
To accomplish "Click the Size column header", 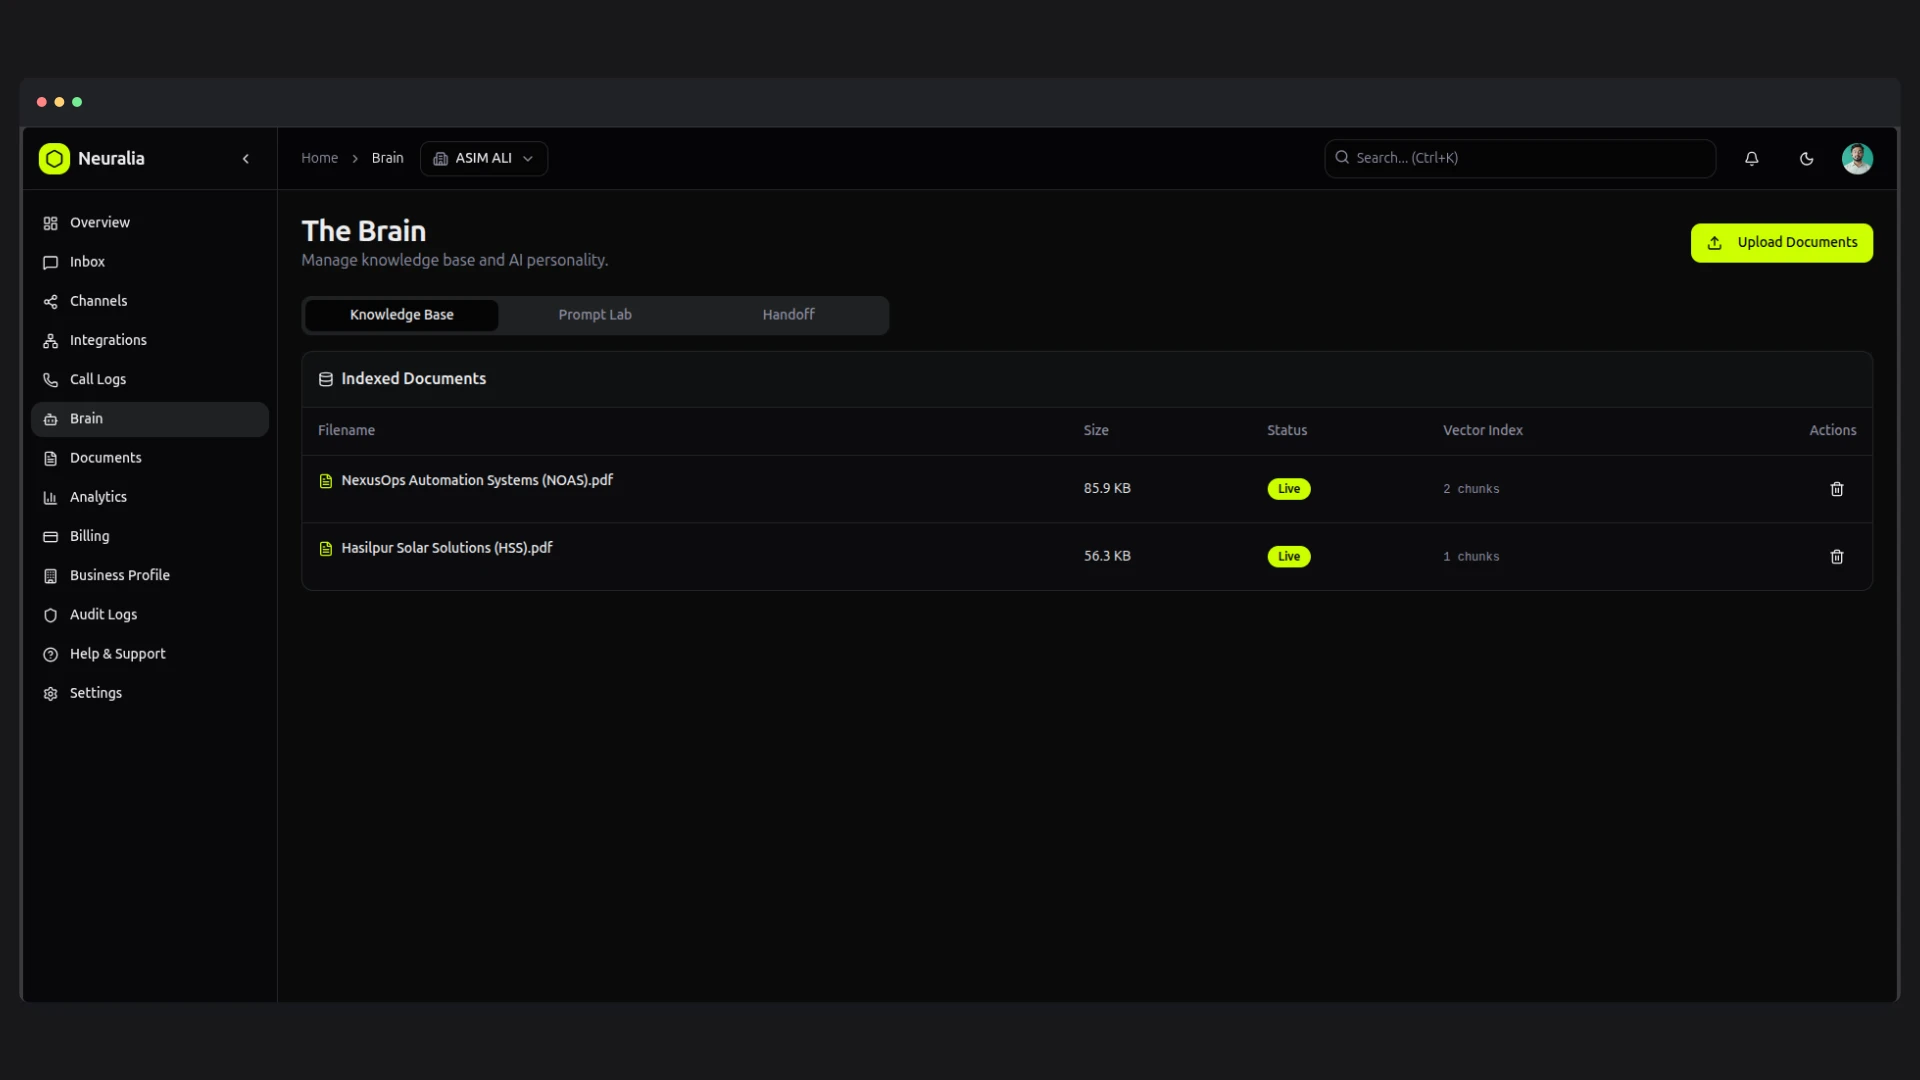I will [1096, 431].
